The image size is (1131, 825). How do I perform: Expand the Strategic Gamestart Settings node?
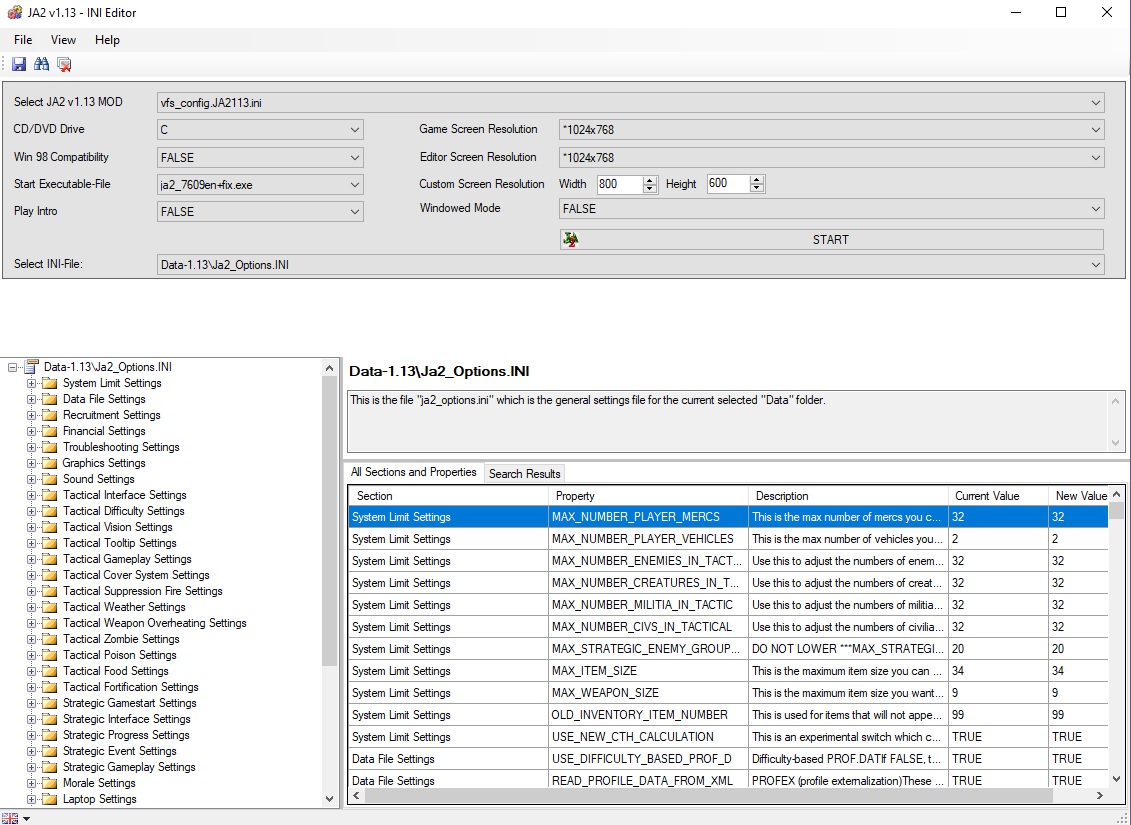tap(31, 703)
